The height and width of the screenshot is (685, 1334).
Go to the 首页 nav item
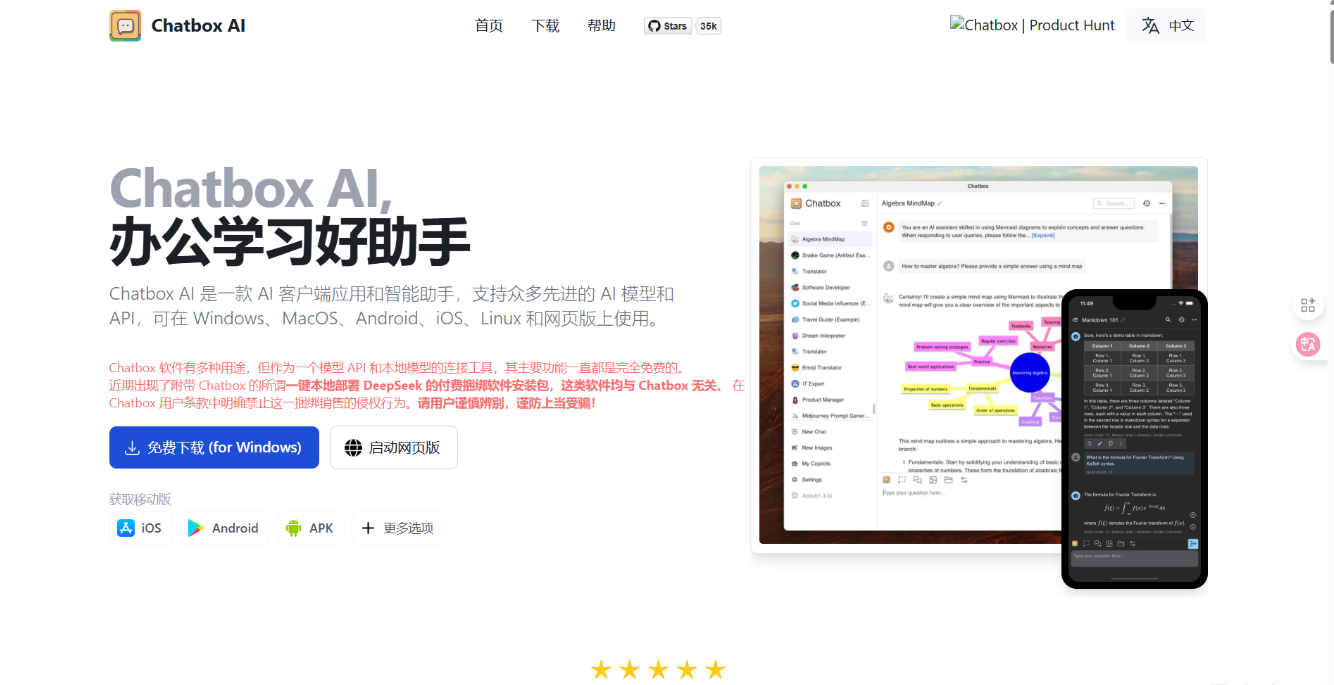tap(489, 26)
